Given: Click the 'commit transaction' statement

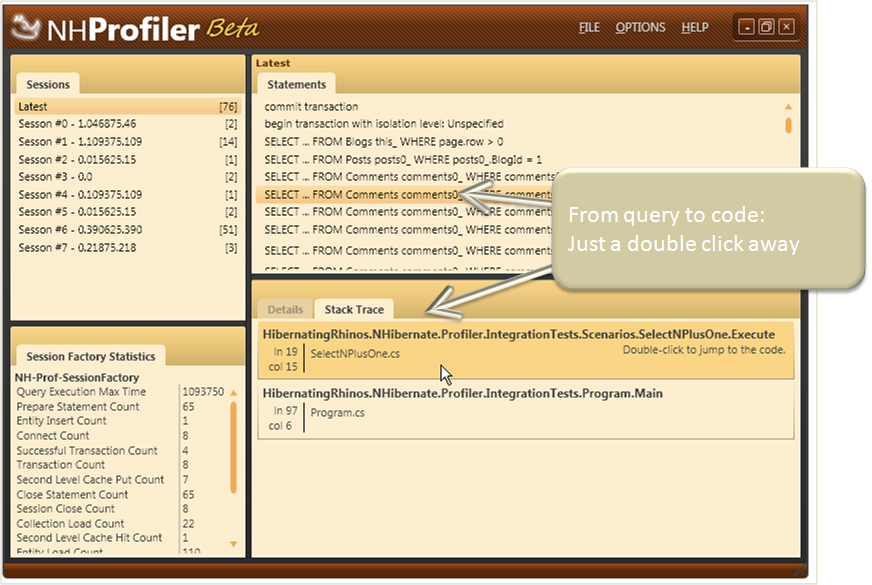Looking at the screenshot, I should coord(311,107).
